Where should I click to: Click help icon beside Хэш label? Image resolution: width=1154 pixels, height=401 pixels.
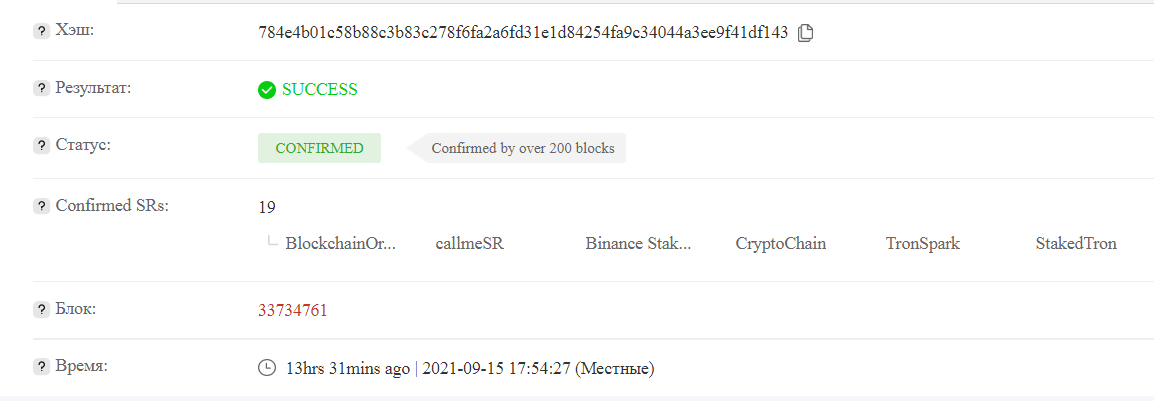point(41,31)
